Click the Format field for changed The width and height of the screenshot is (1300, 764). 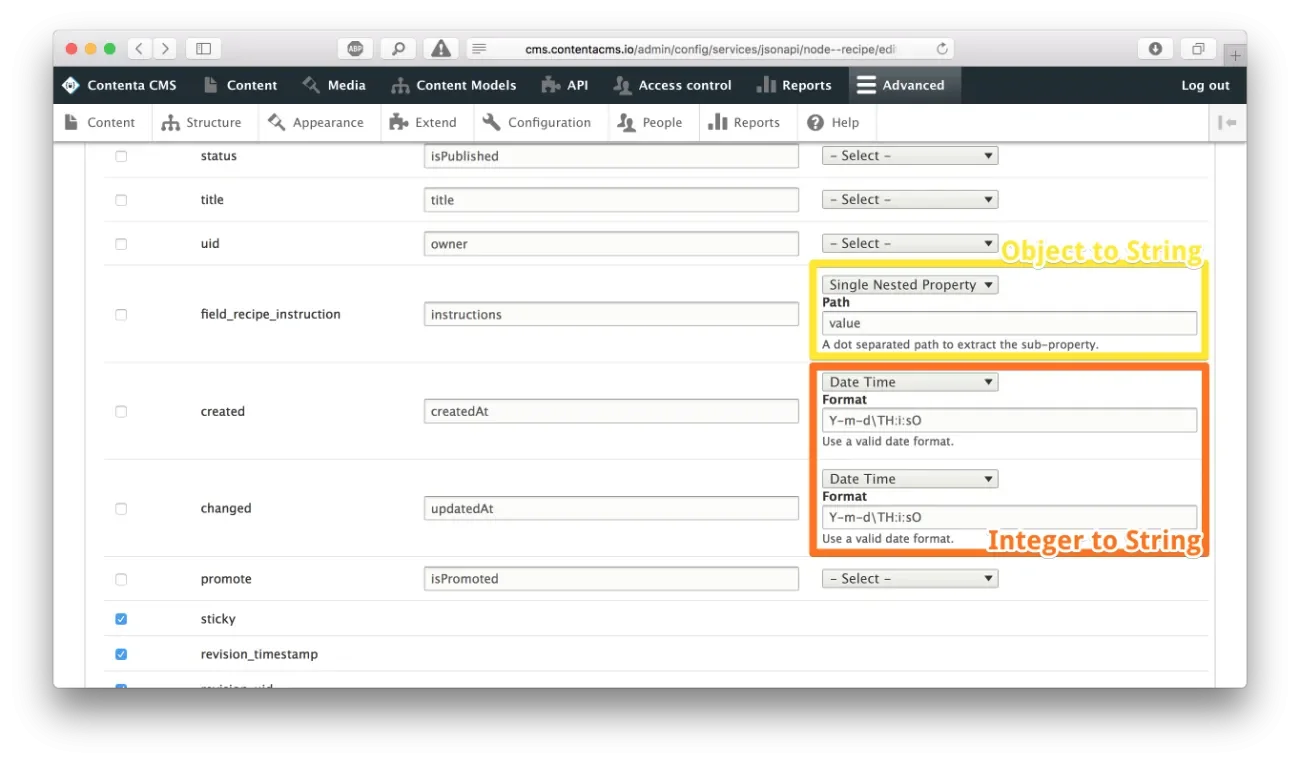(x=1009, y=517)
